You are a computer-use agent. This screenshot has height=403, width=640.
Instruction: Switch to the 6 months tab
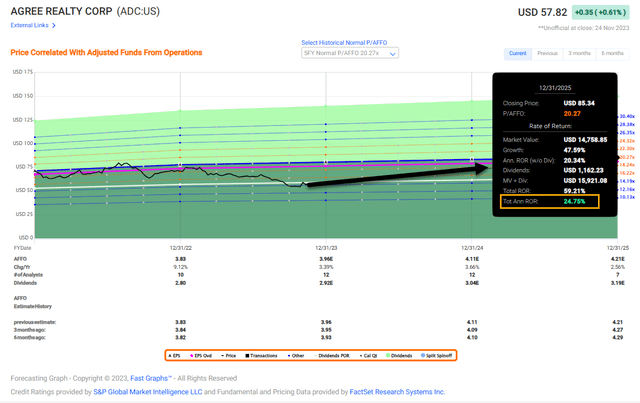pyautogui.click(x=612, y=53)
